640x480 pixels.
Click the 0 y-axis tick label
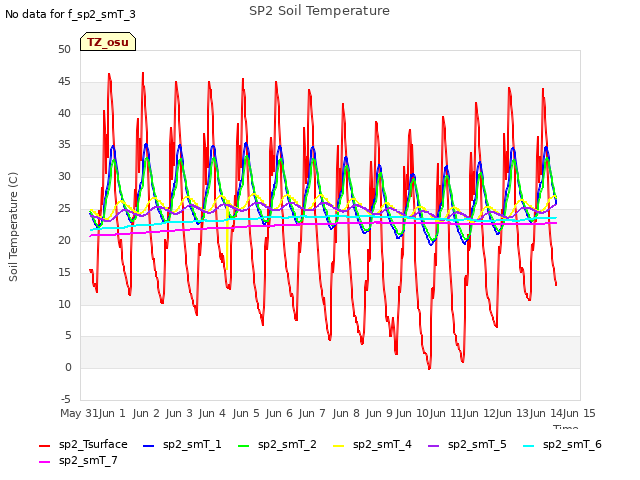tap(68, 367)
